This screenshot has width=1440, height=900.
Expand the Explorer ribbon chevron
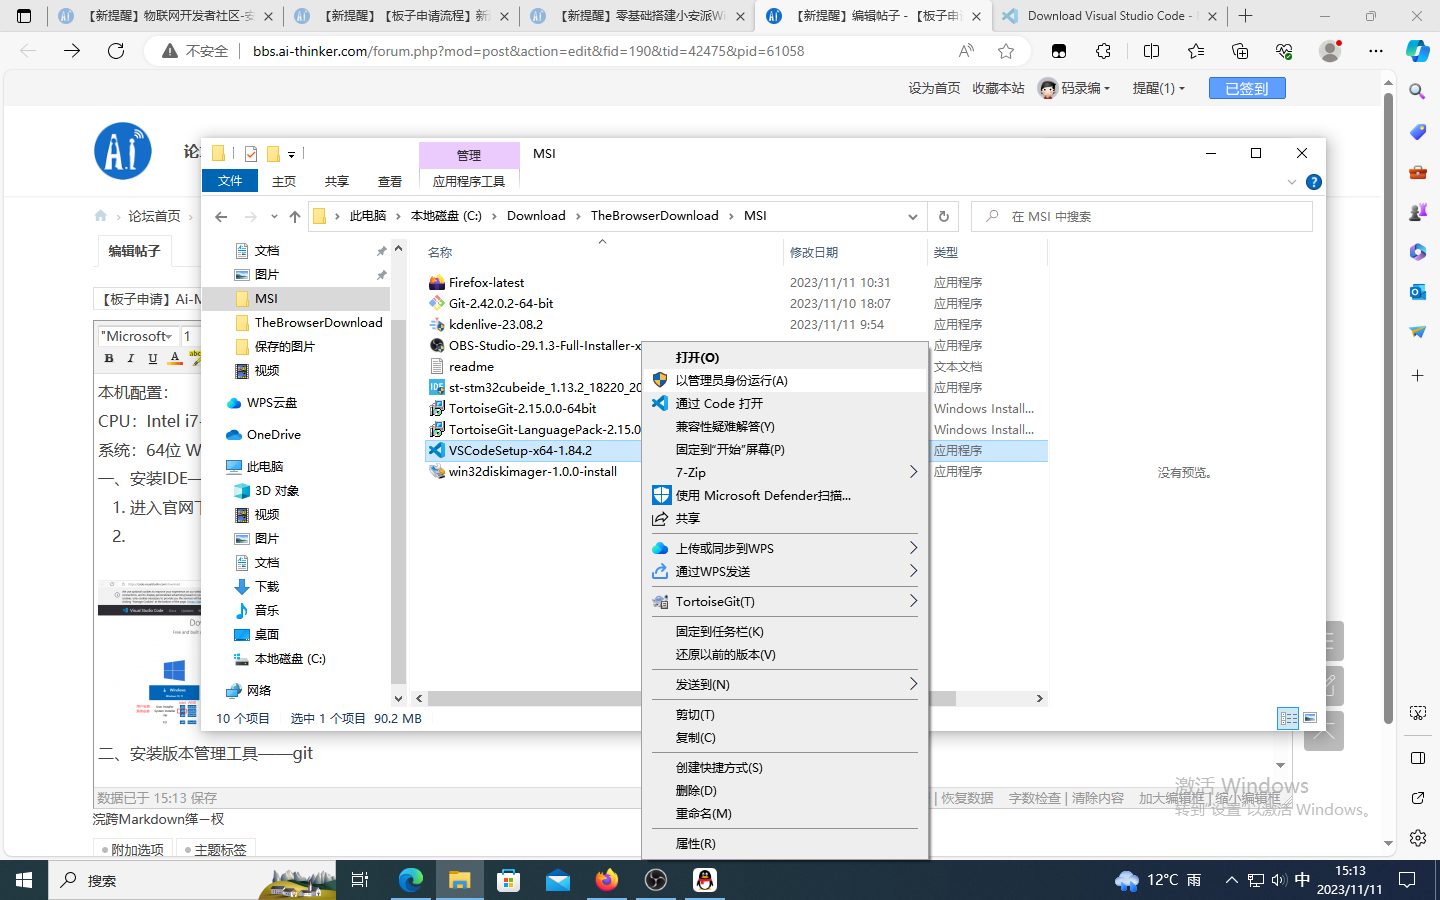click(1291, 182)
